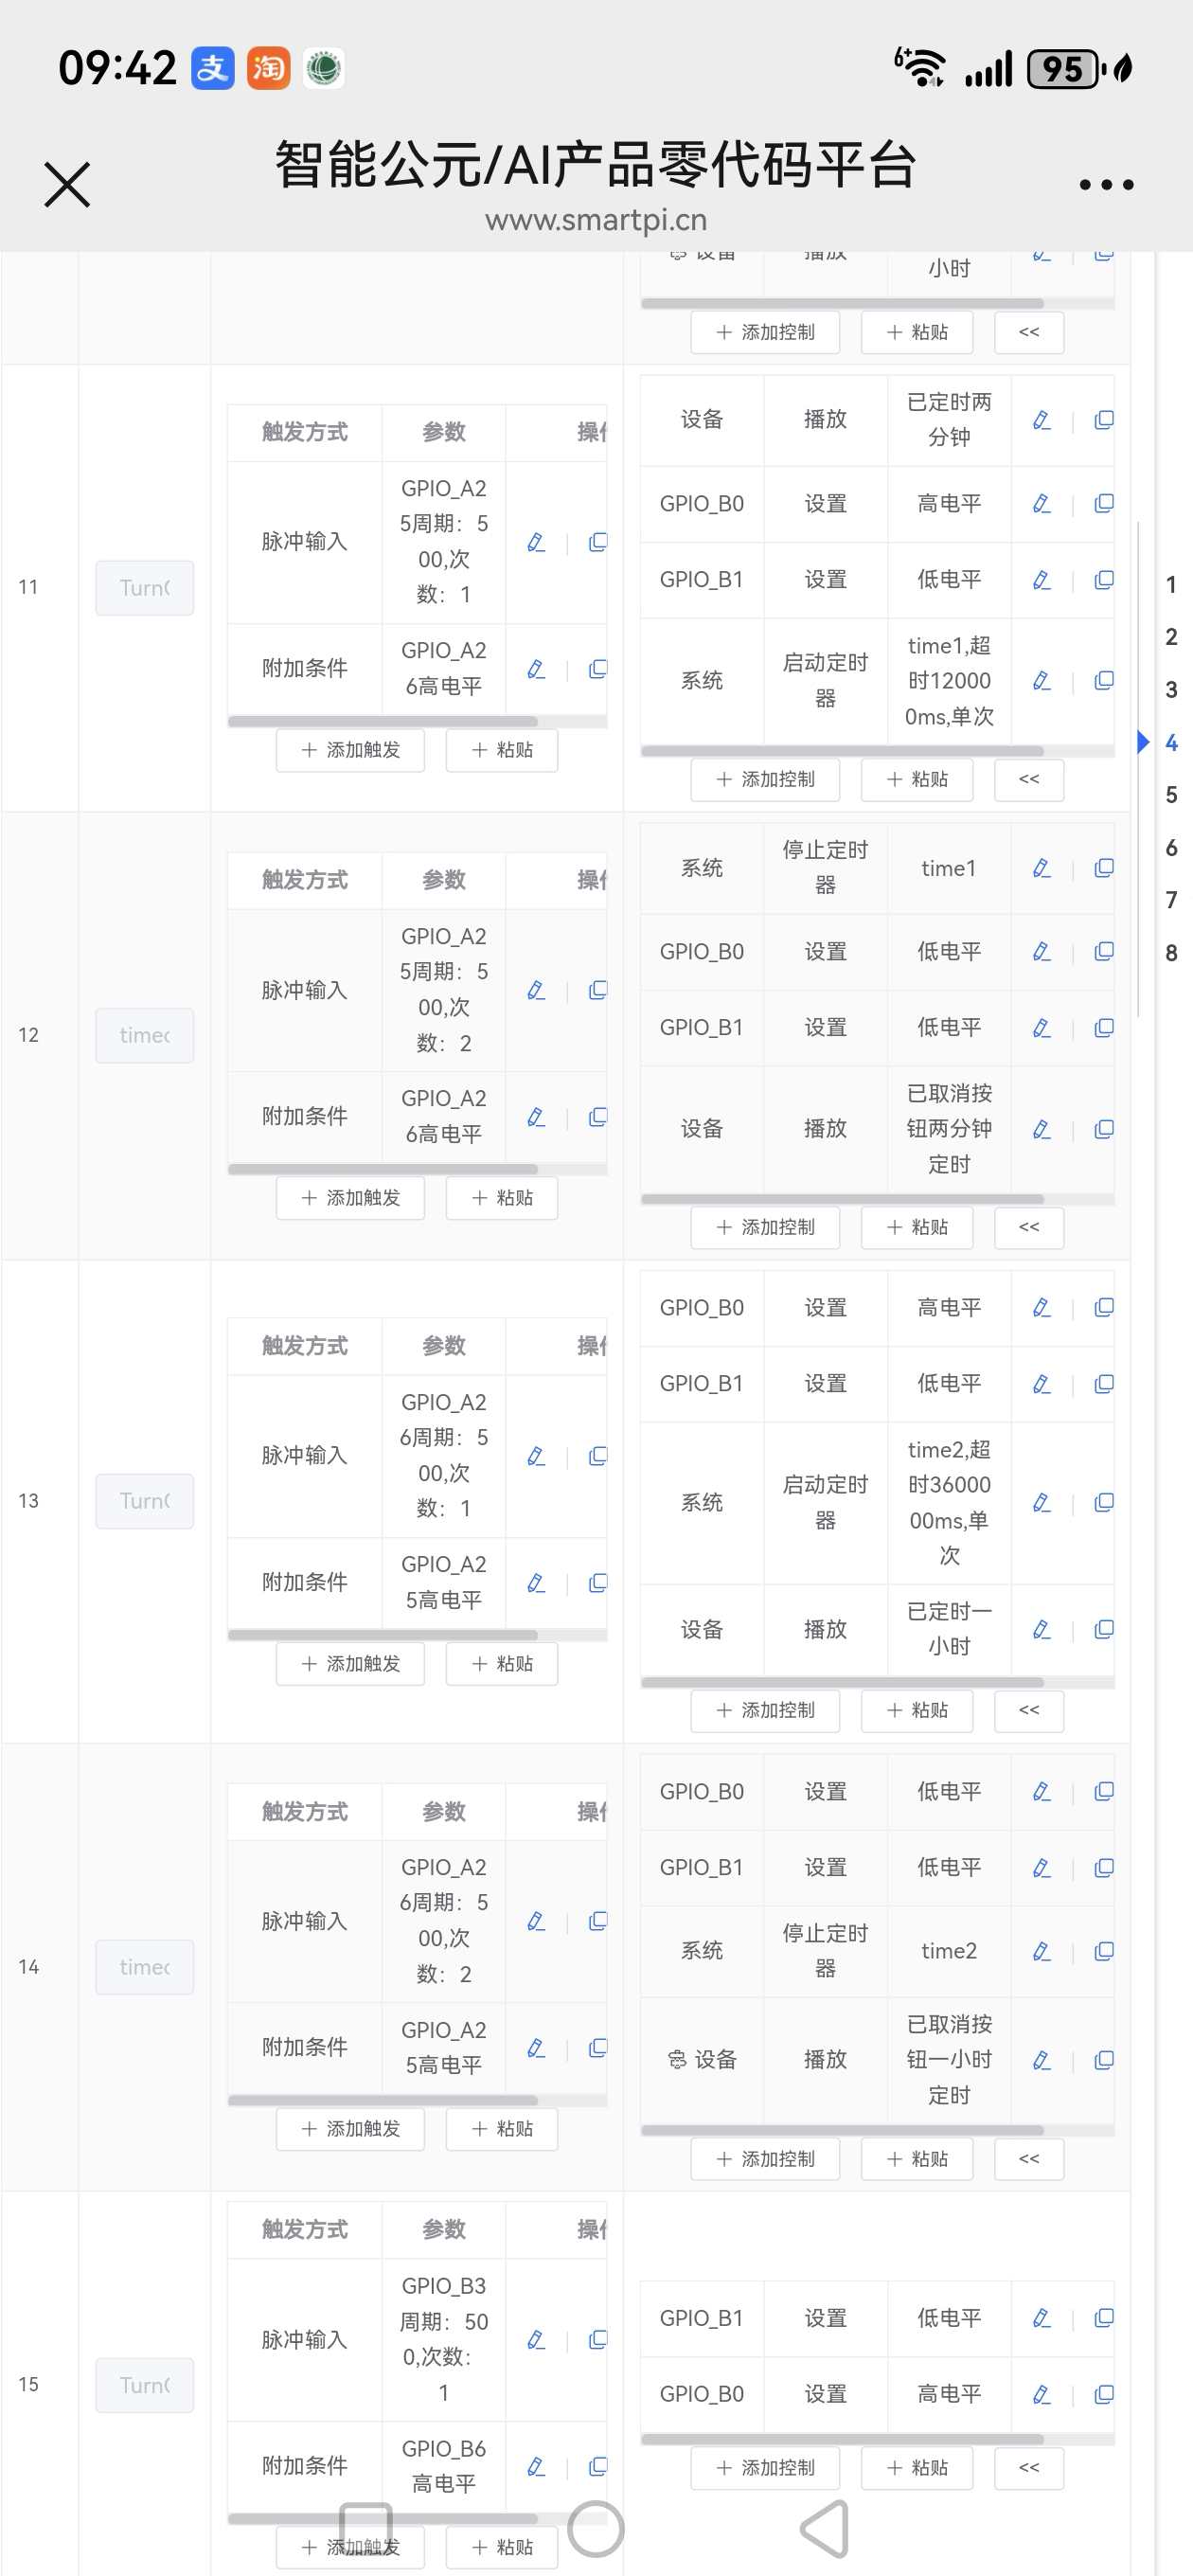Select the row 12 name field timec

point(145,1035)
